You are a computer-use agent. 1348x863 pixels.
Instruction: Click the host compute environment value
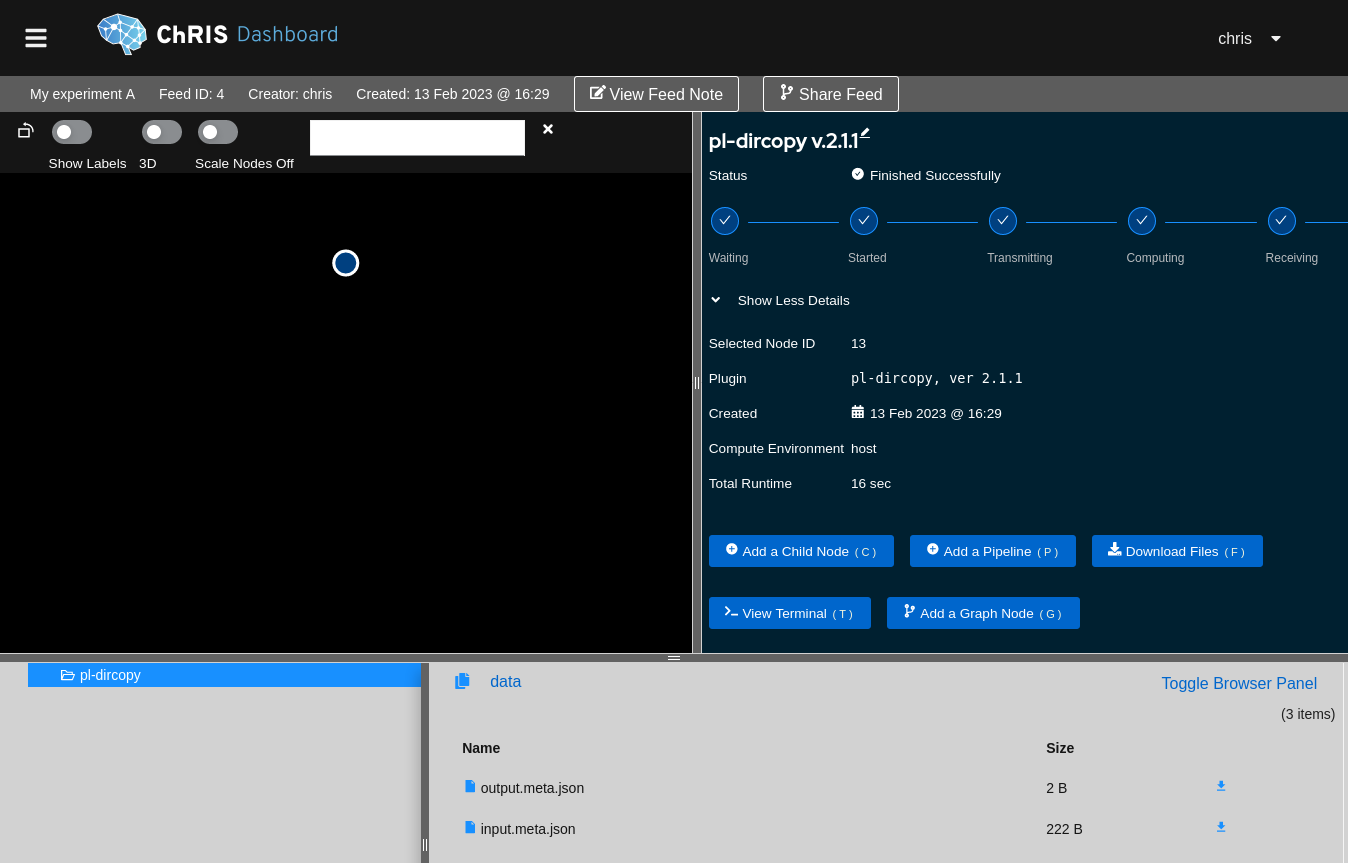pos(864,448)
